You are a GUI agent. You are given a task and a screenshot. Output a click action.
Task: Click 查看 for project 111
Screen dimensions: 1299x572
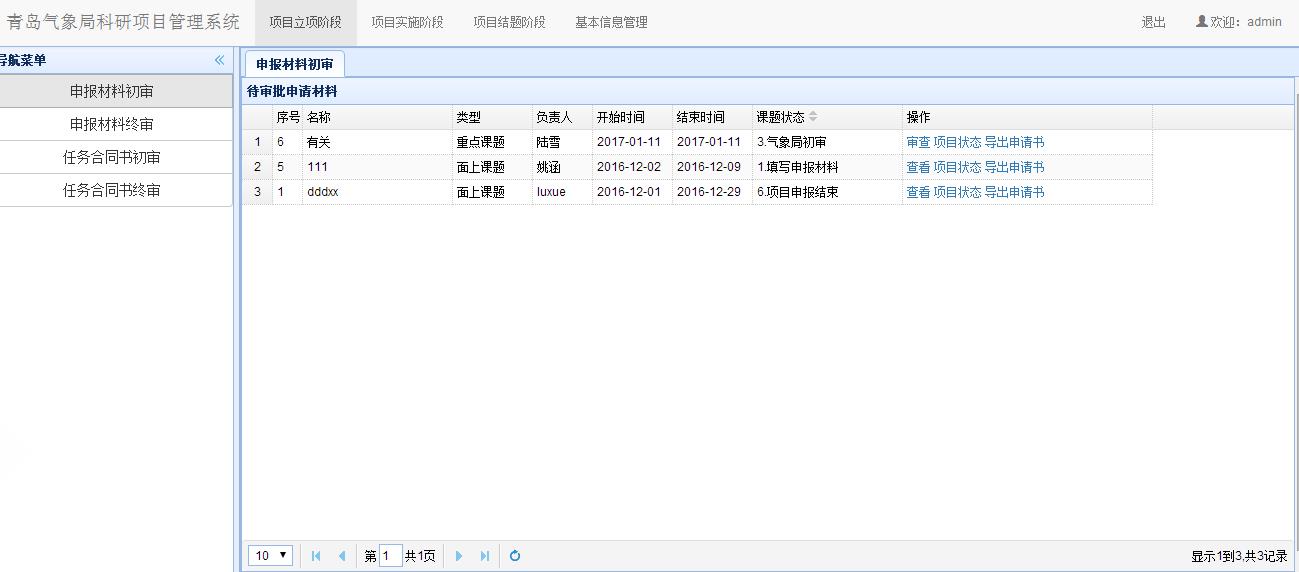tap(918, 167)
